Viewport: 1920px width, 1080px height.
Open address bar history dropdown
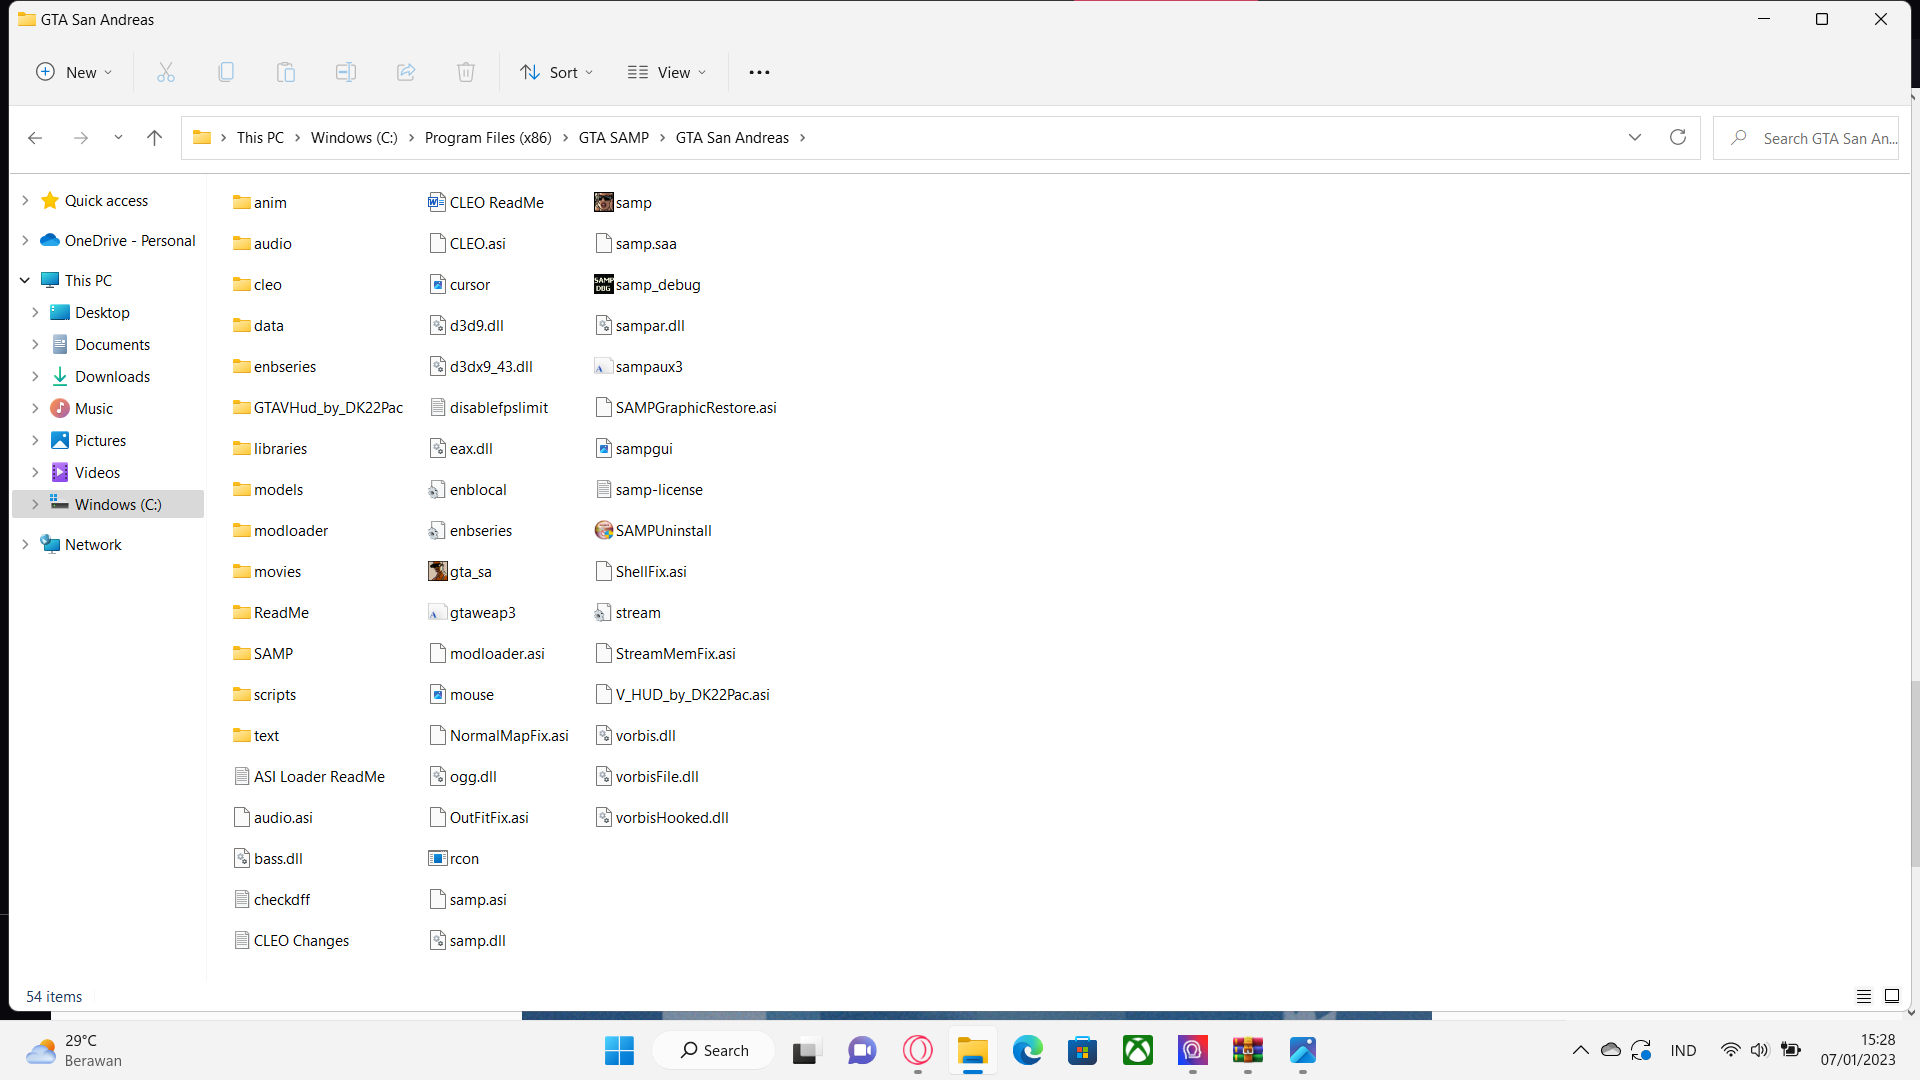click(1635, 137)
